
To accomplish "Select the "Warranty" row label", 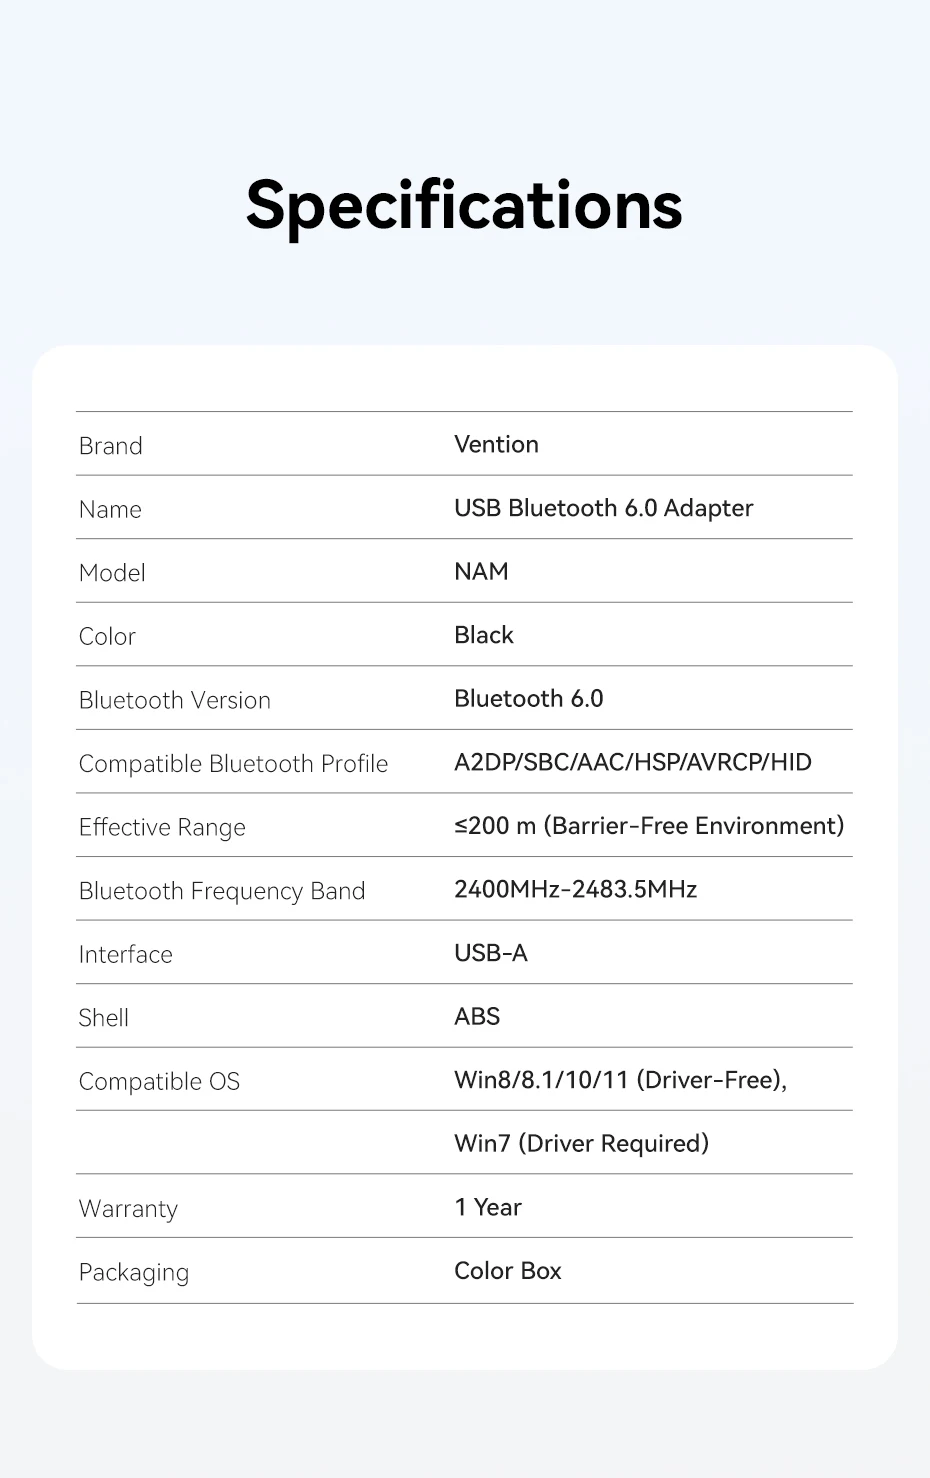I will [129, 1209].
